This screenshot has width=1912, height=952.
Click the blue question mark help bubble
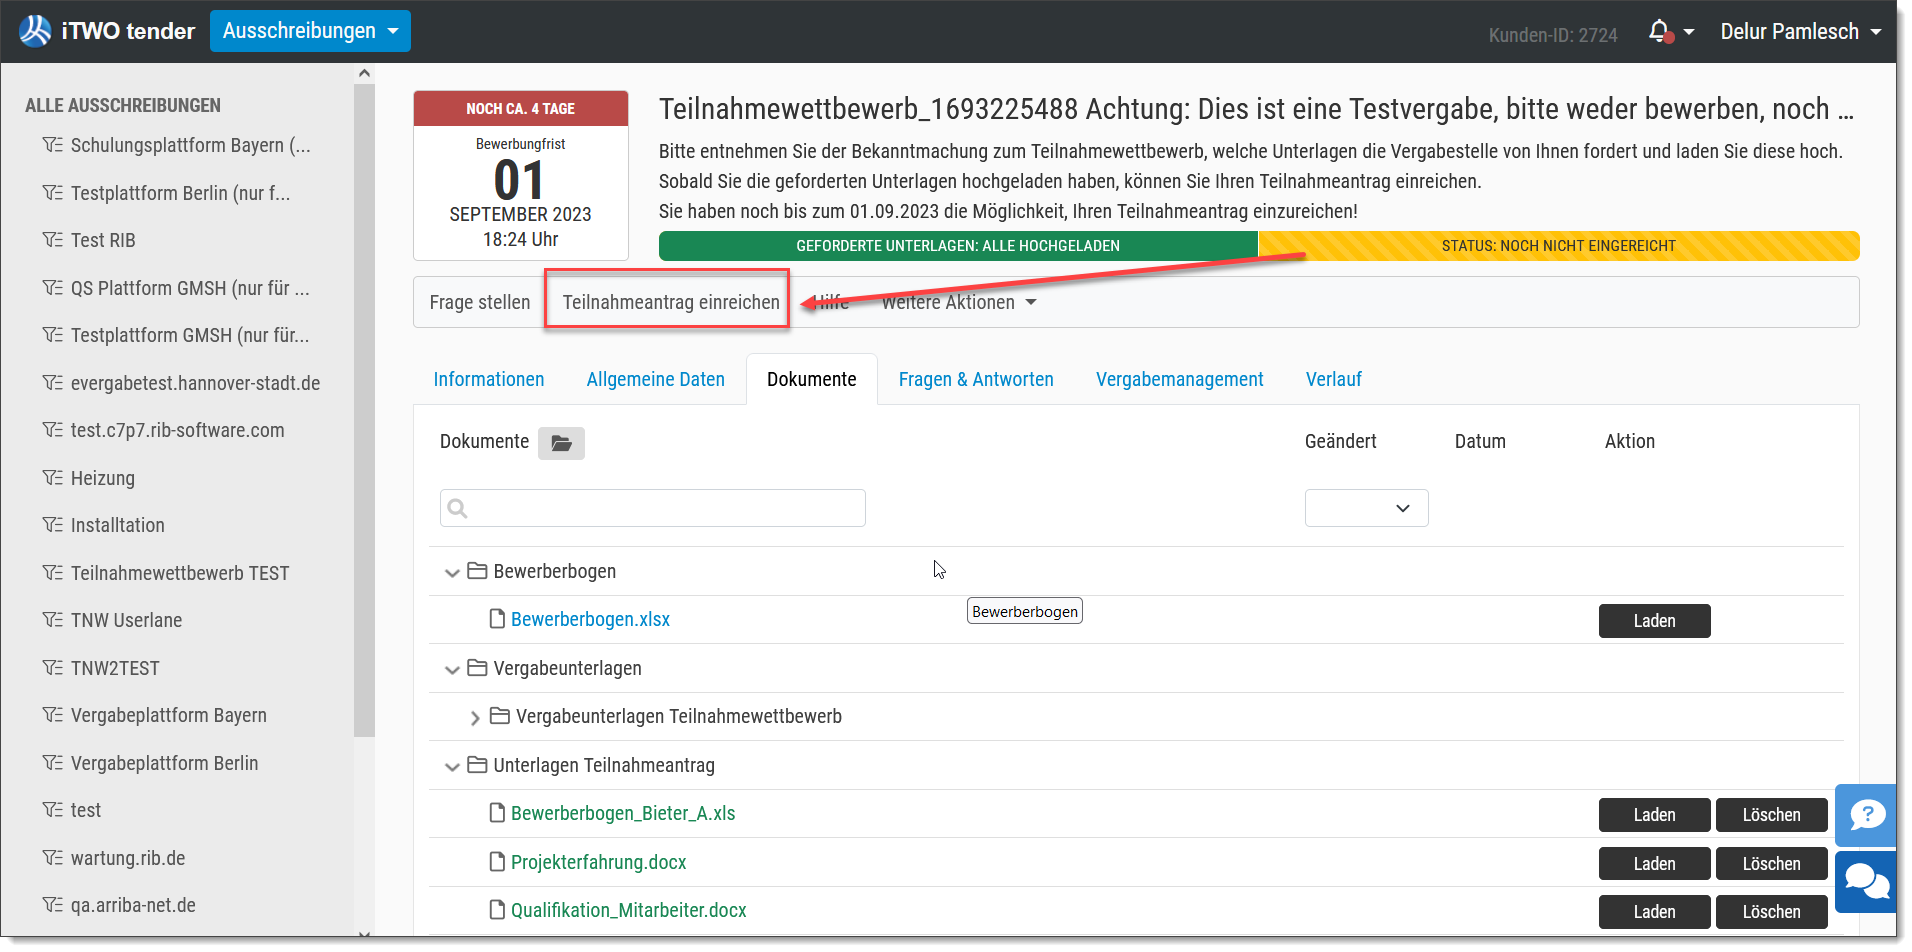(x=1866, y=815)
